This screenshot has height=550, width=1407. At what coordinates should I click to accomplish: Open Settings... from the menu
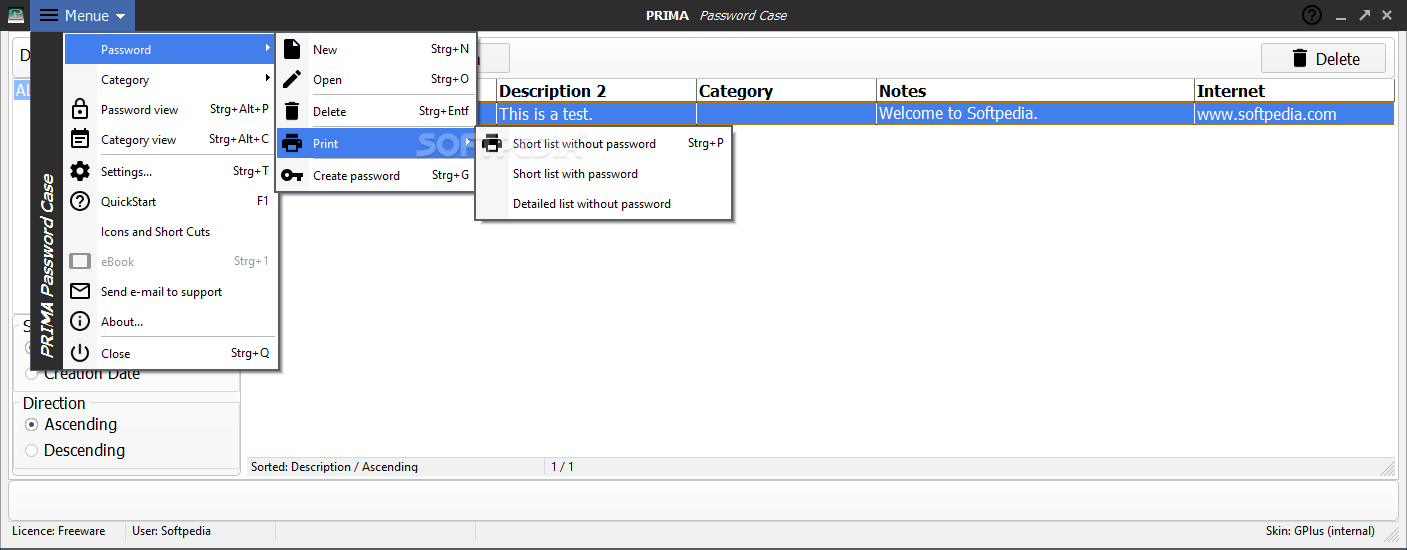coord(170,171)
